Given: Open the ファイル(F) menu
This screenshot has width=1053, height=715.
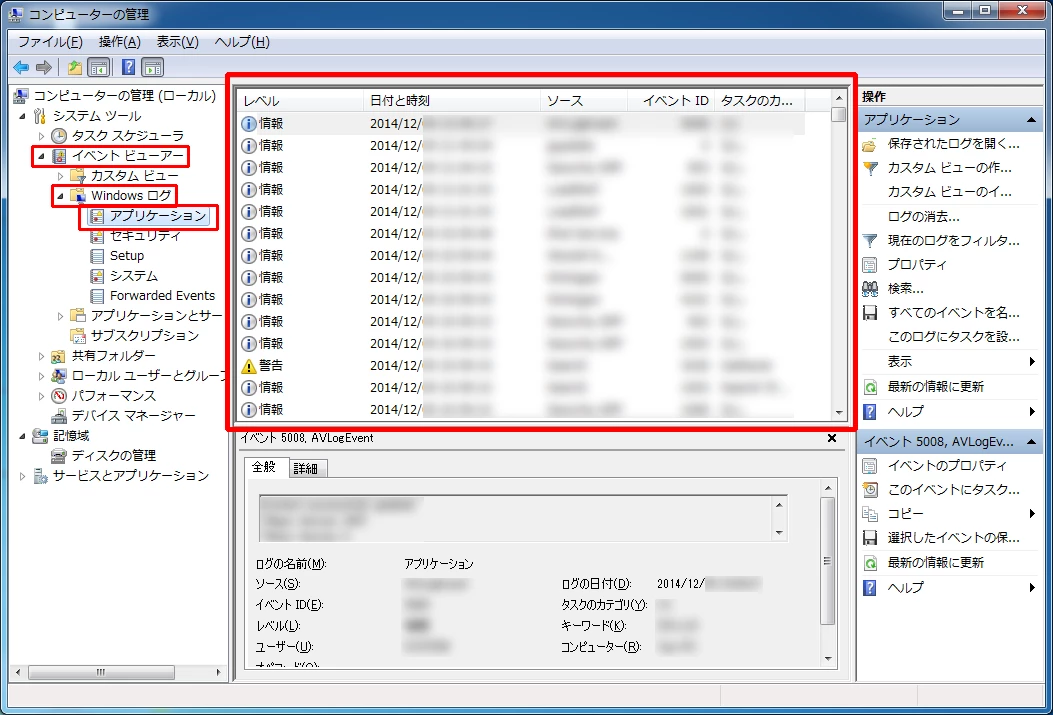Looking at the screenshot, I should tap(50, 42).
